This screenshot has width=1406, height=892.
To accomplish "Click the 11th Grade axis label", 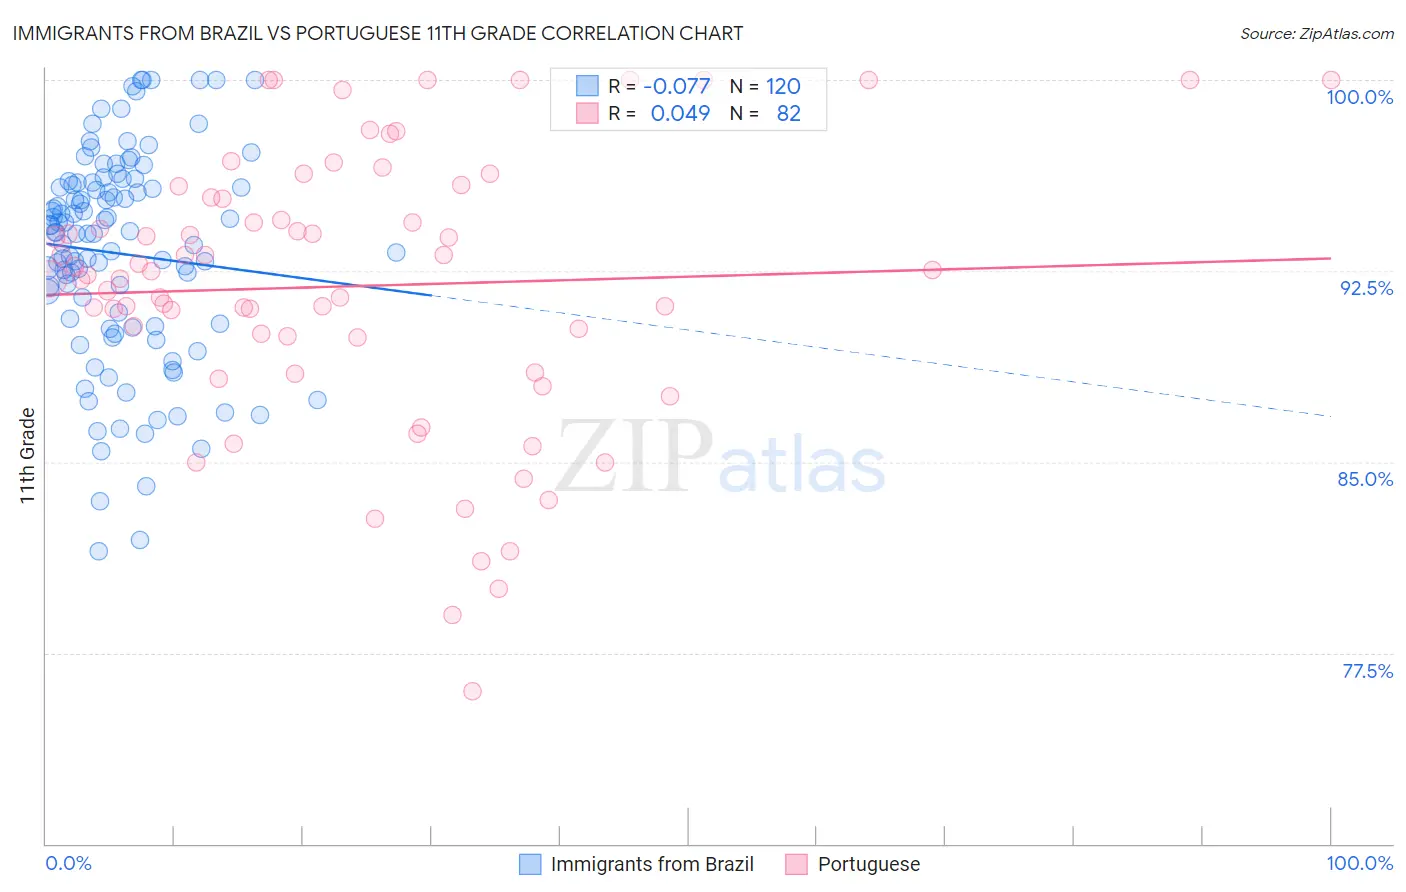I will [x=27, y=455].
